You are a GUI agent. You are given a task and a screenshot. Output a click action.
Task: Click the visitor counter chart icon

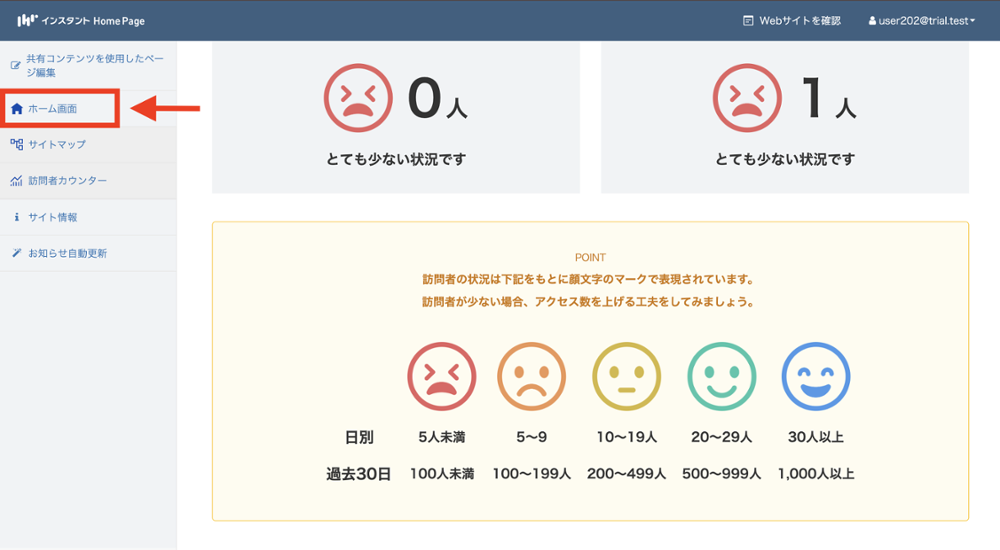point(16,181)
